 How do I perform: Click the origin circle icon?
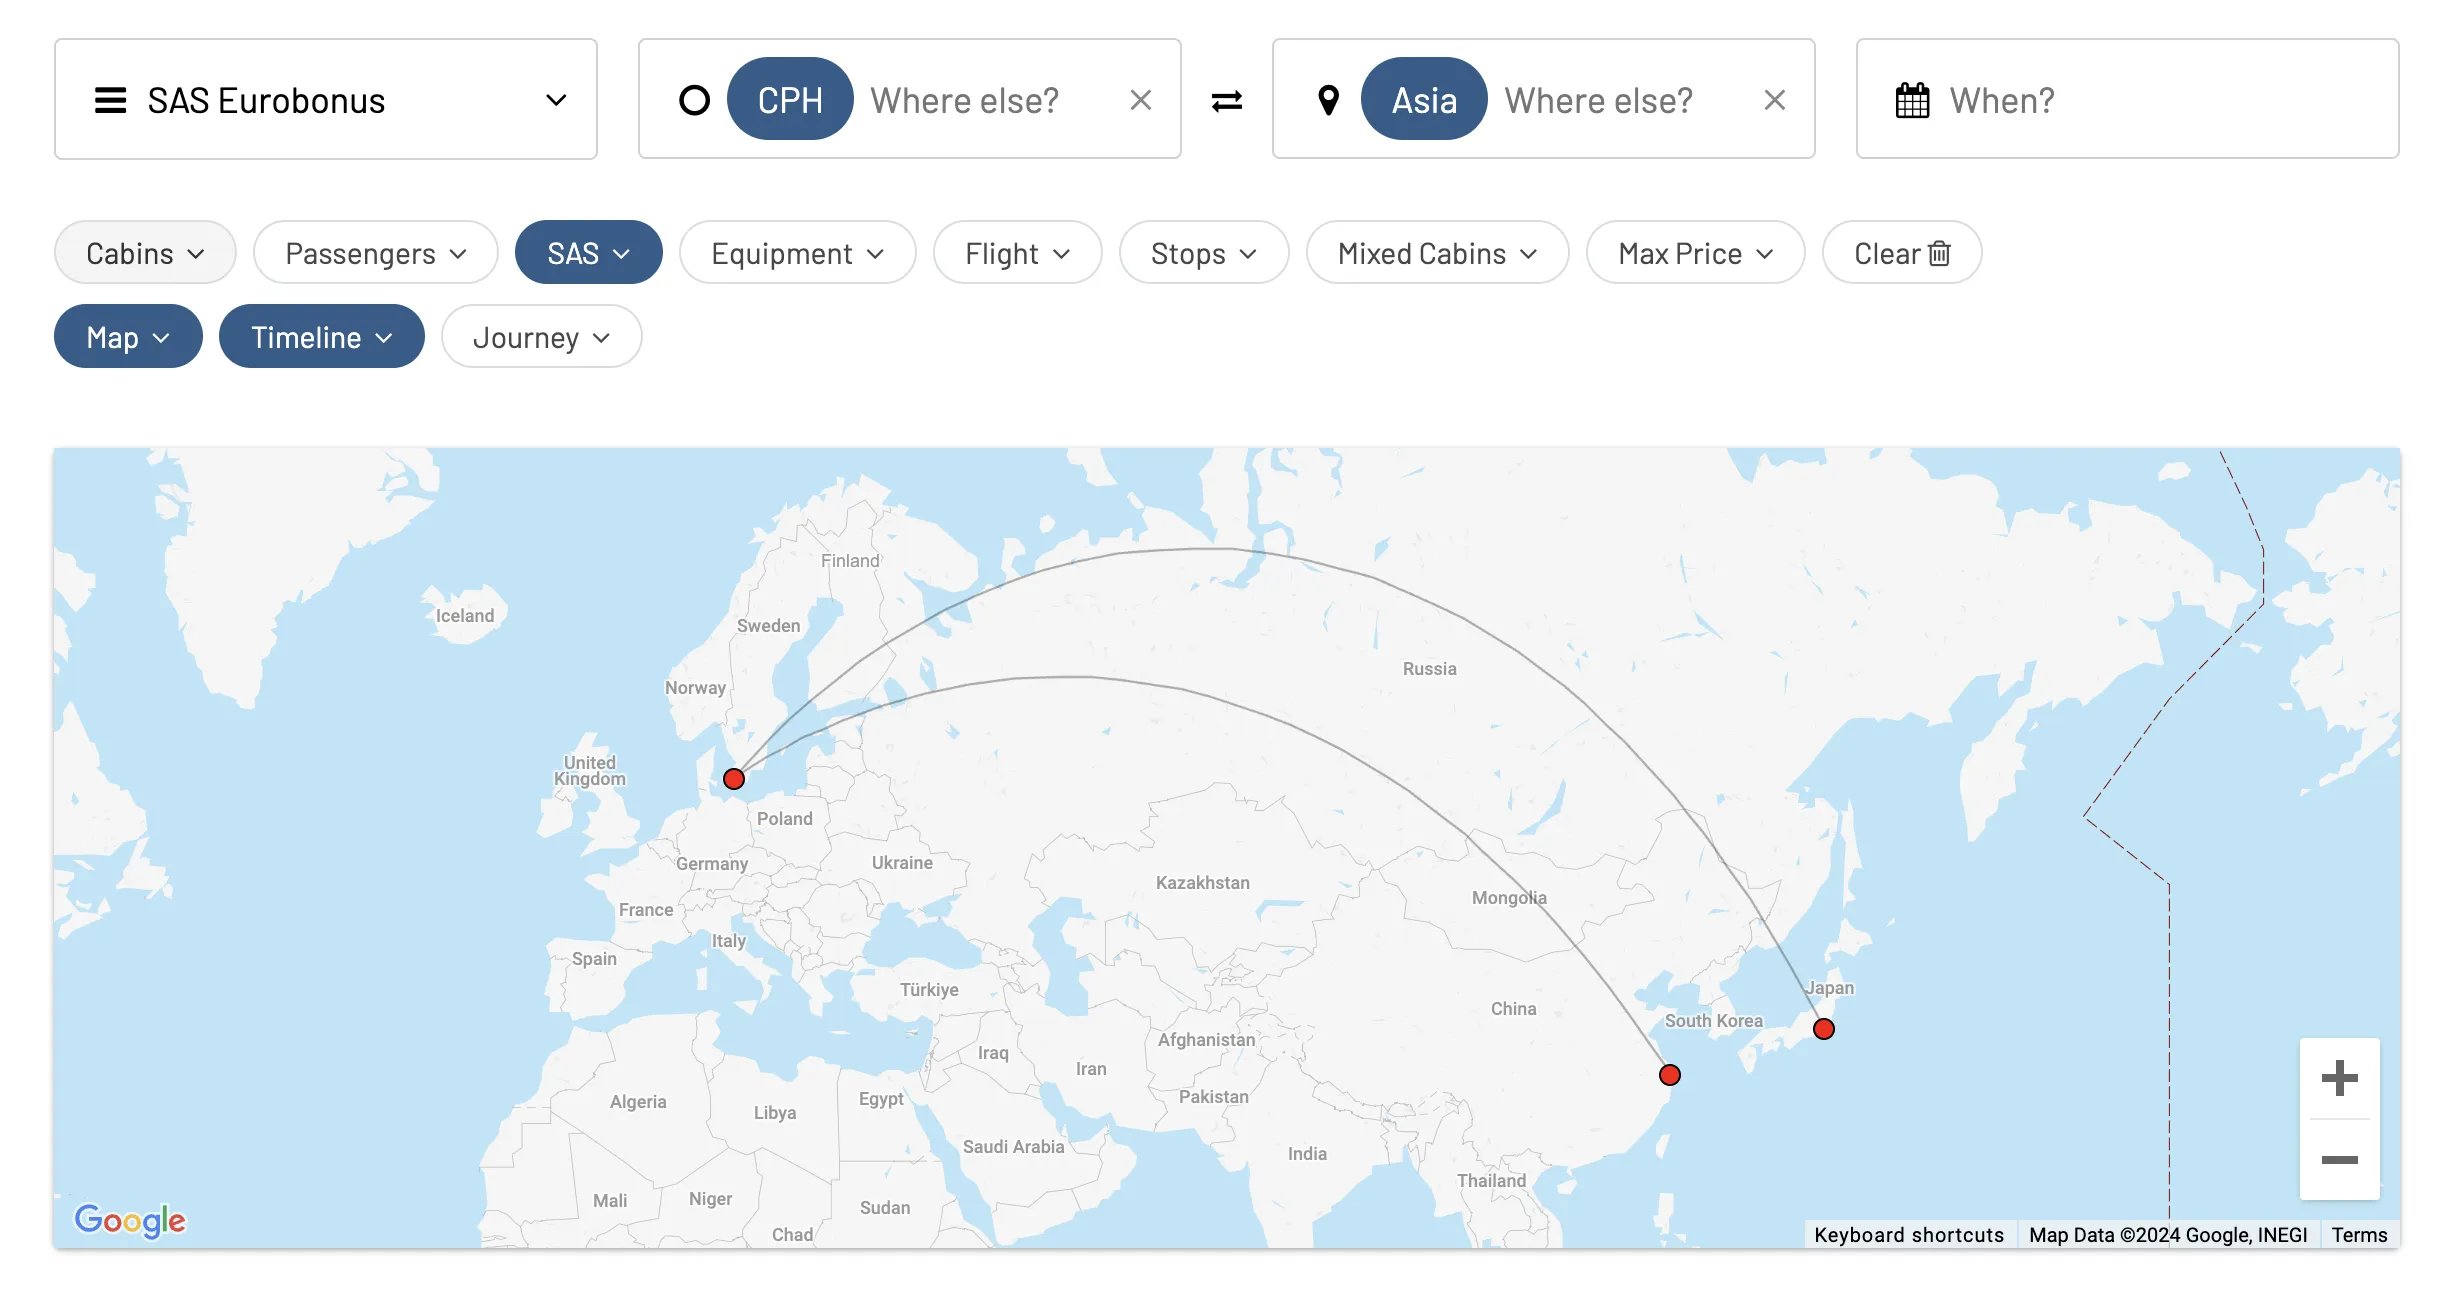[x=694, y=100]
